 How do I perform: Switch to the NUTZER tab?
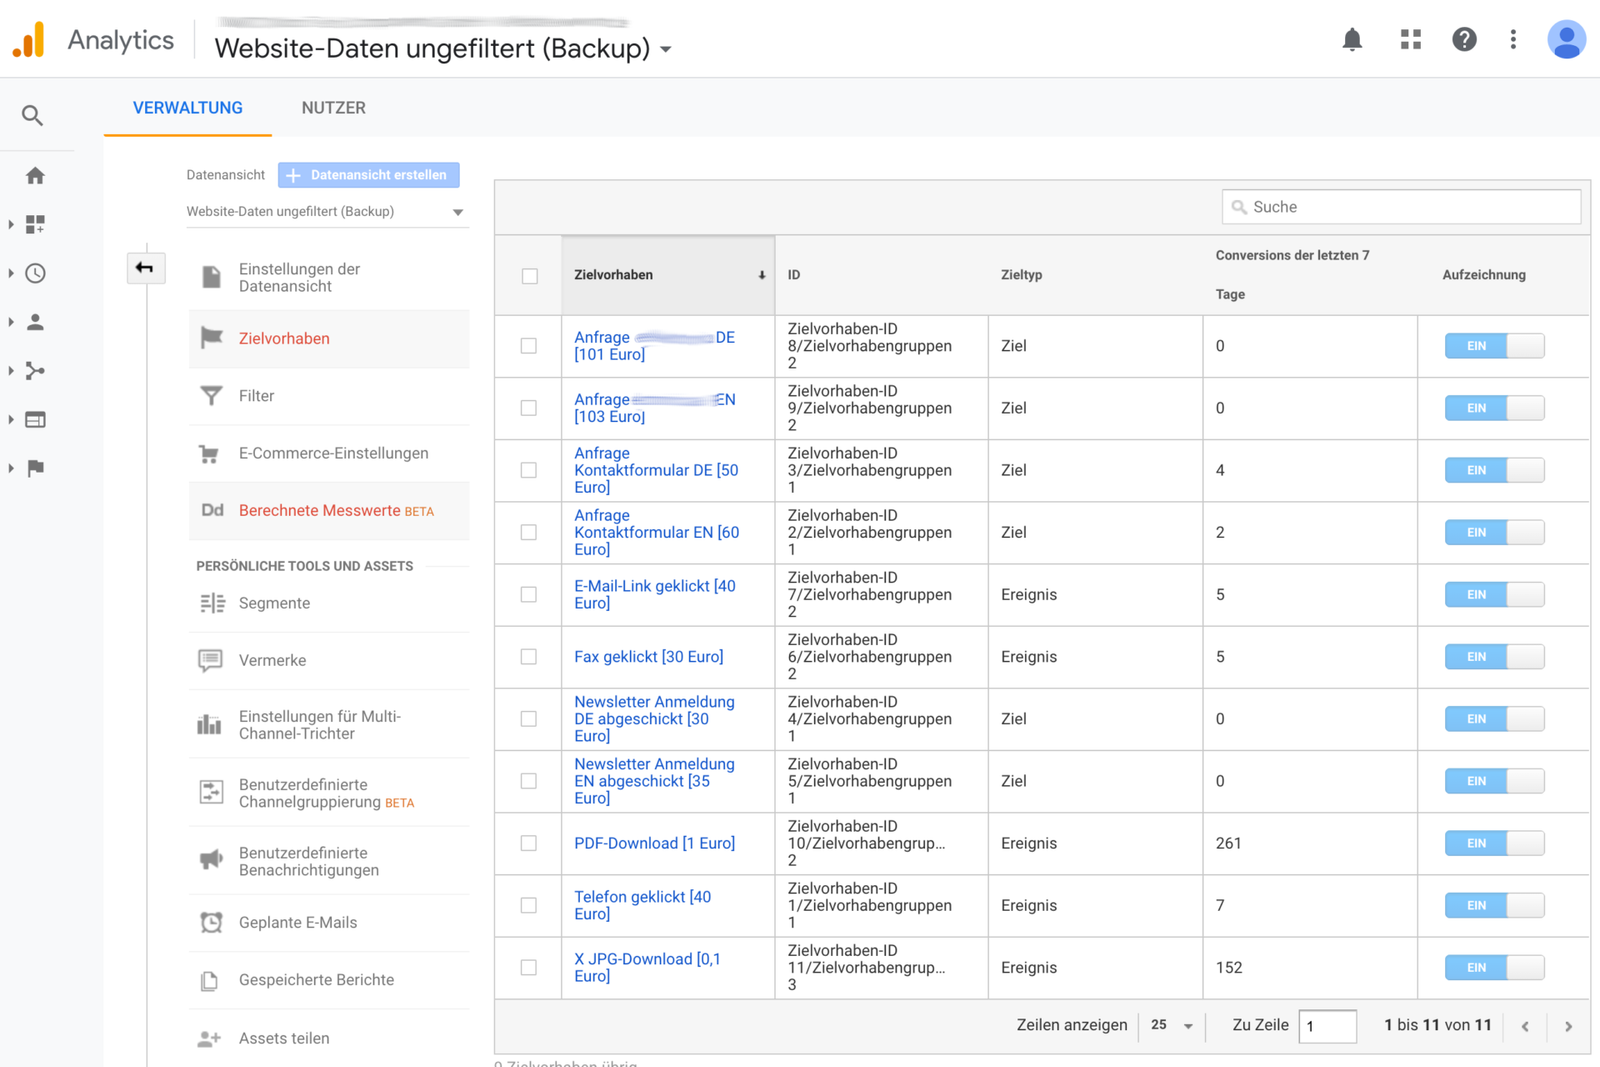coord(333,108)
